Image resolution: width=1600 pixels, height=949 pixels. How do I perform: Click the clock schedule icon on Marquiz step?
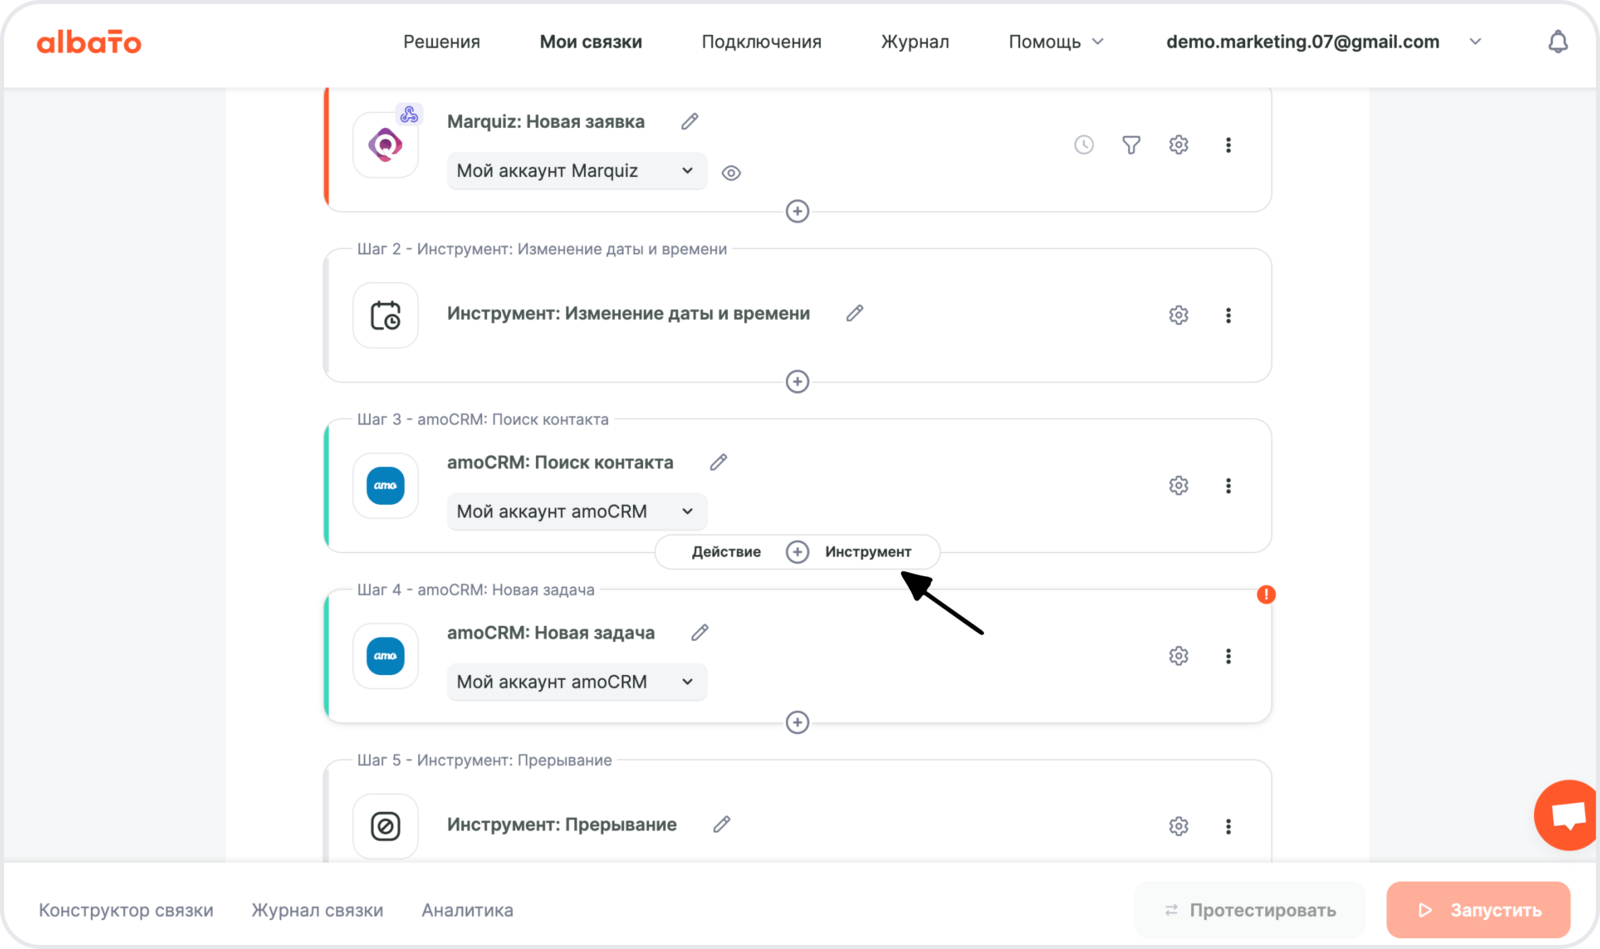(x=1084, y=145)
